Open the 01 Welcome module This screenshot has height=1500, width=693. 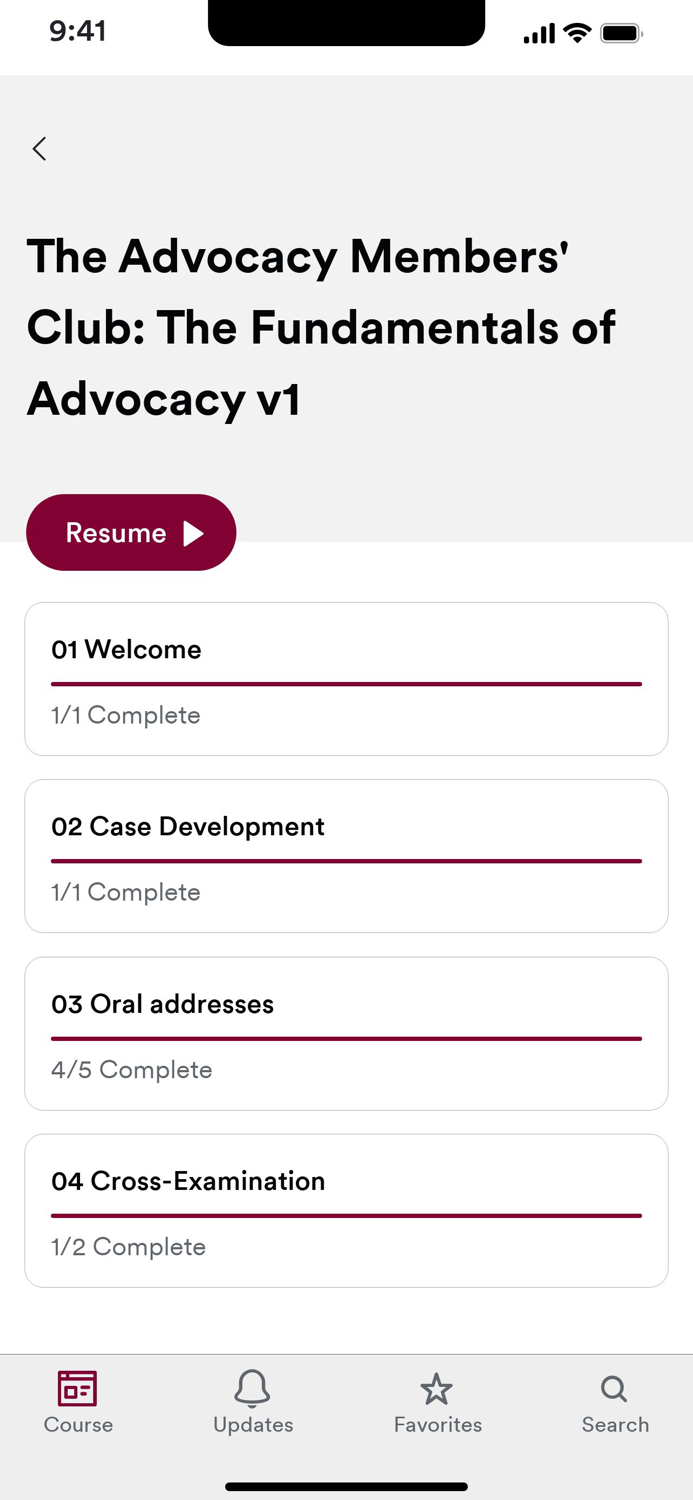(x=346, y=679)
